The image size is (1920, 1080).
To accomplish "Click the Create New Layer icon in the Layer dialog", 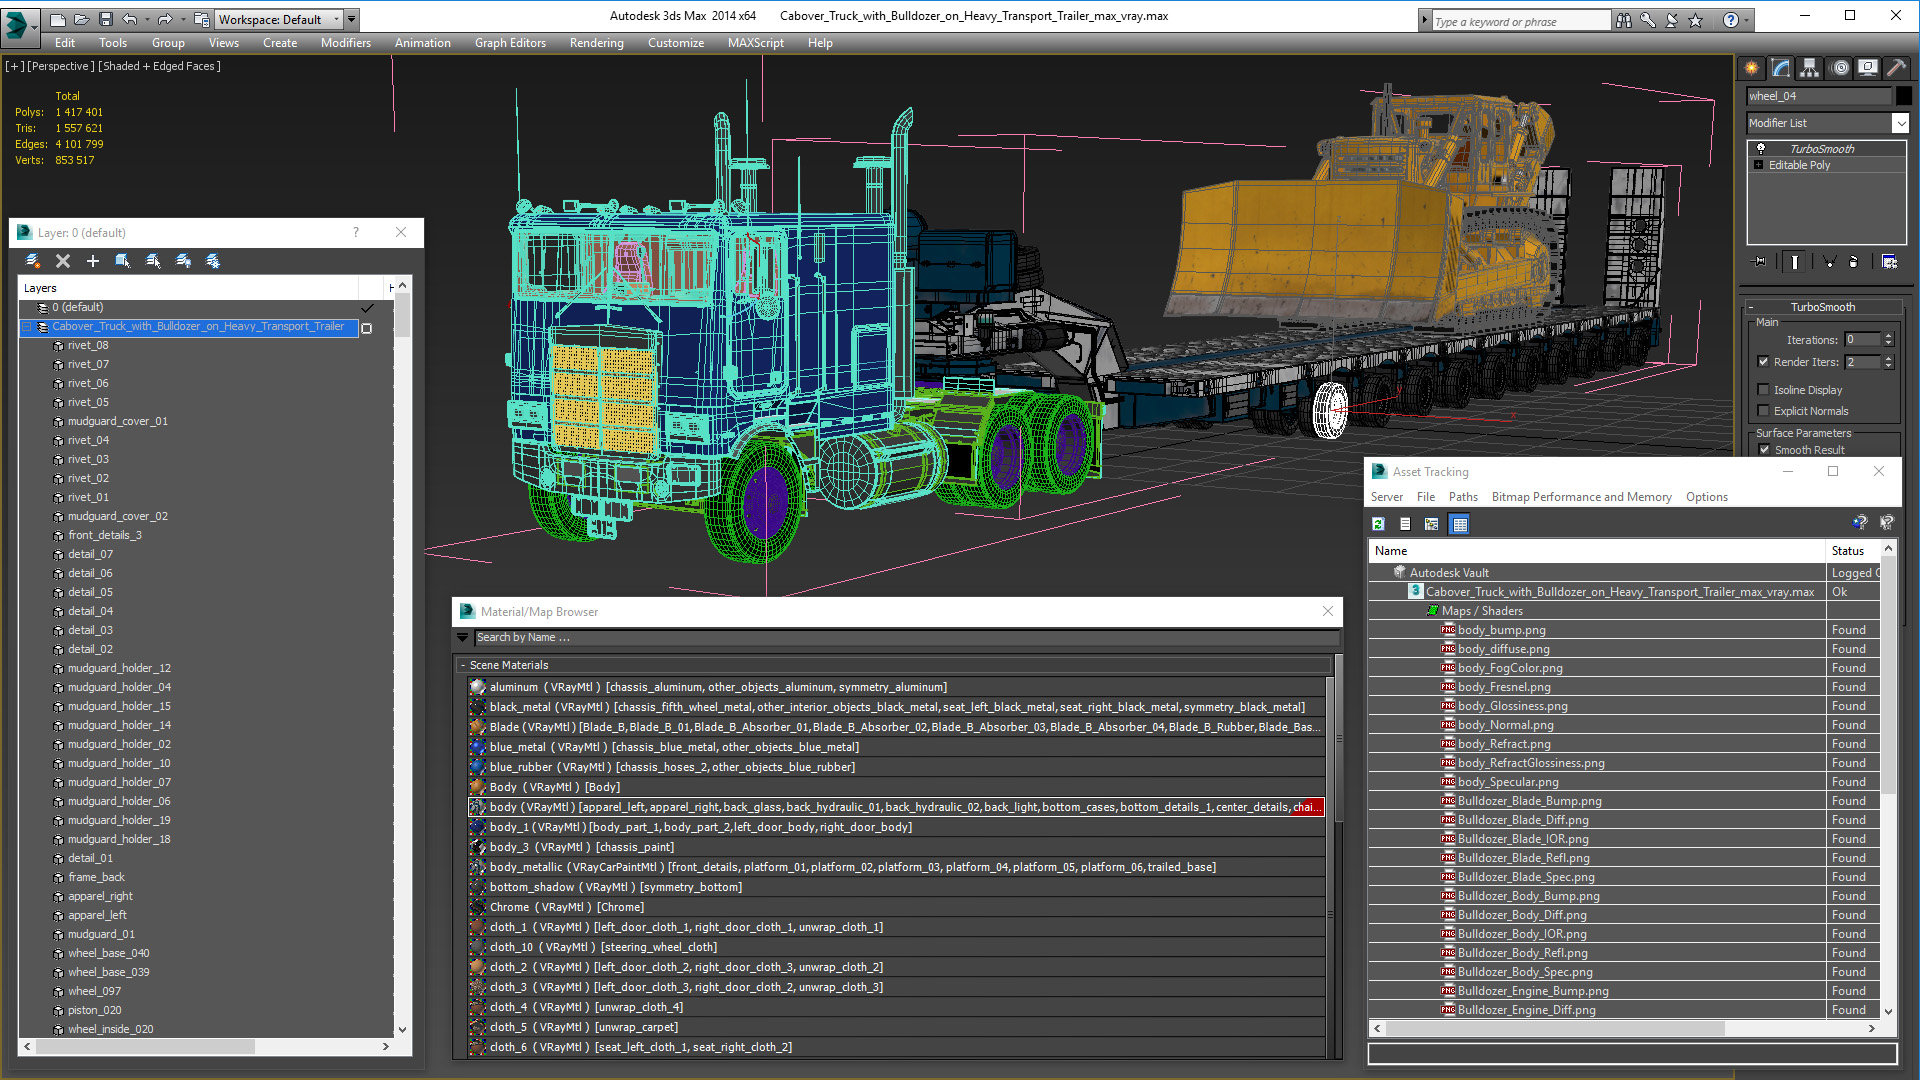I will point(33,261).
